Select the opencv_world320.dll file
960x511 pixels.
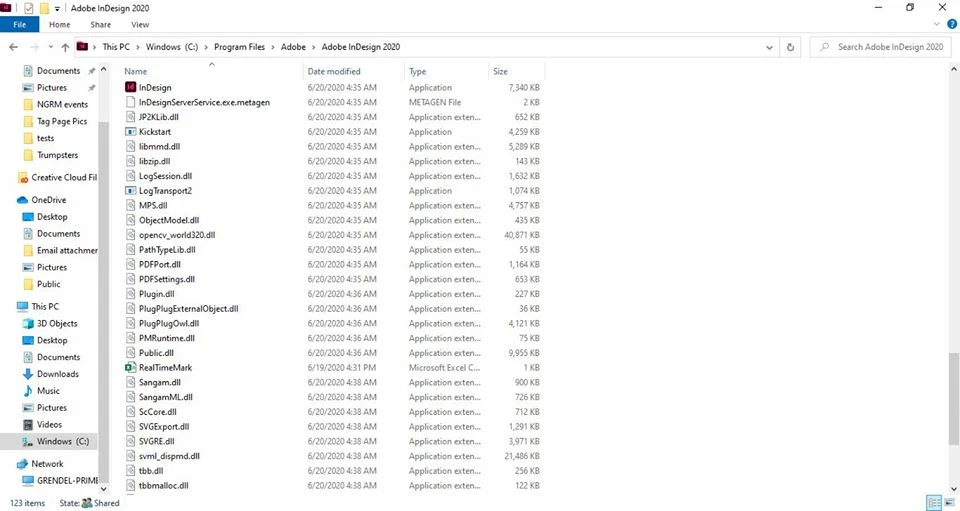click(x=177, y=235)
